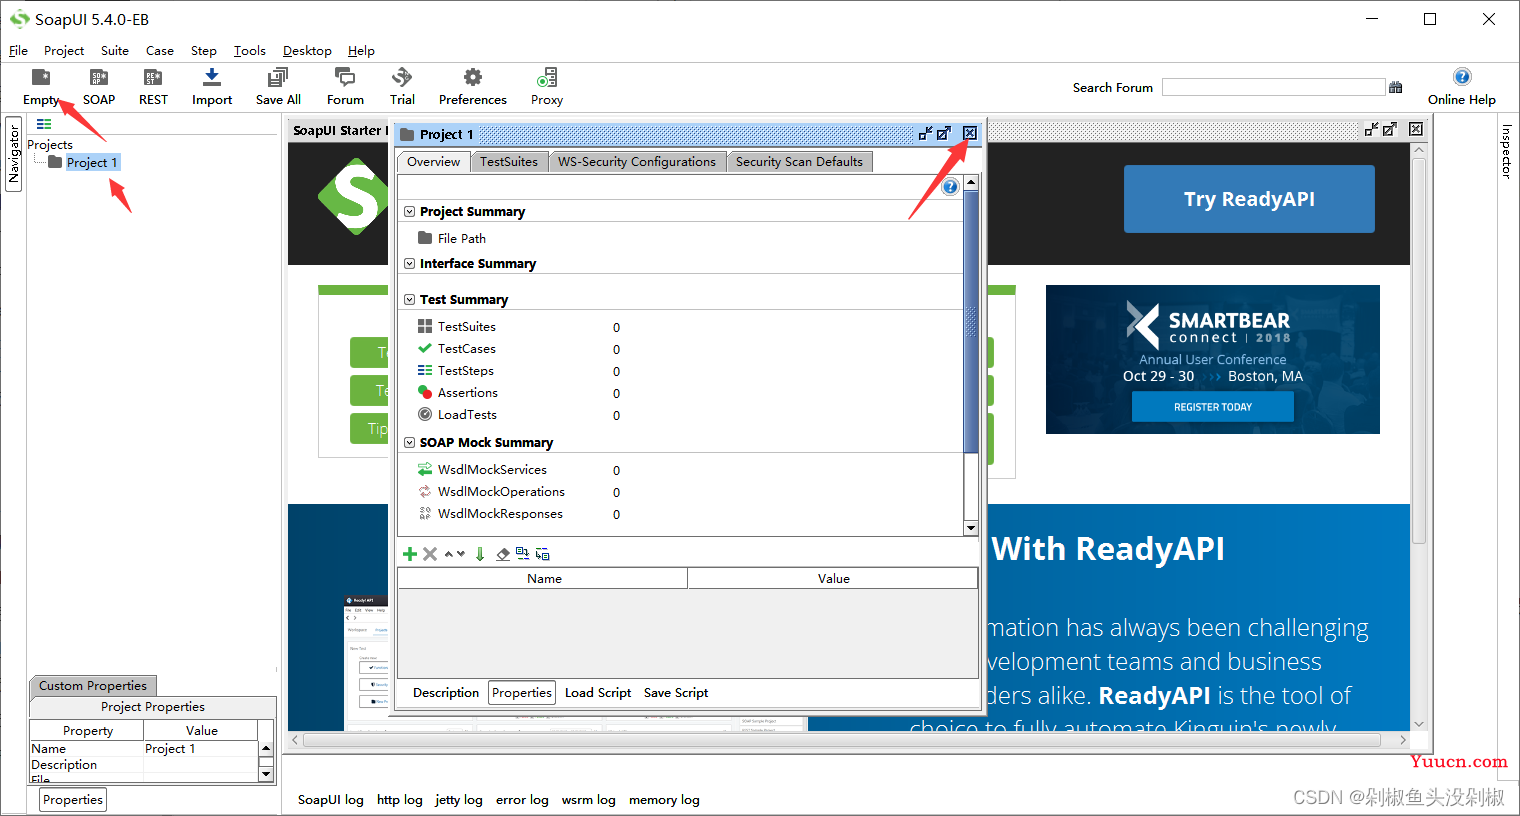Create an Empty project from the toolbar

41,87
